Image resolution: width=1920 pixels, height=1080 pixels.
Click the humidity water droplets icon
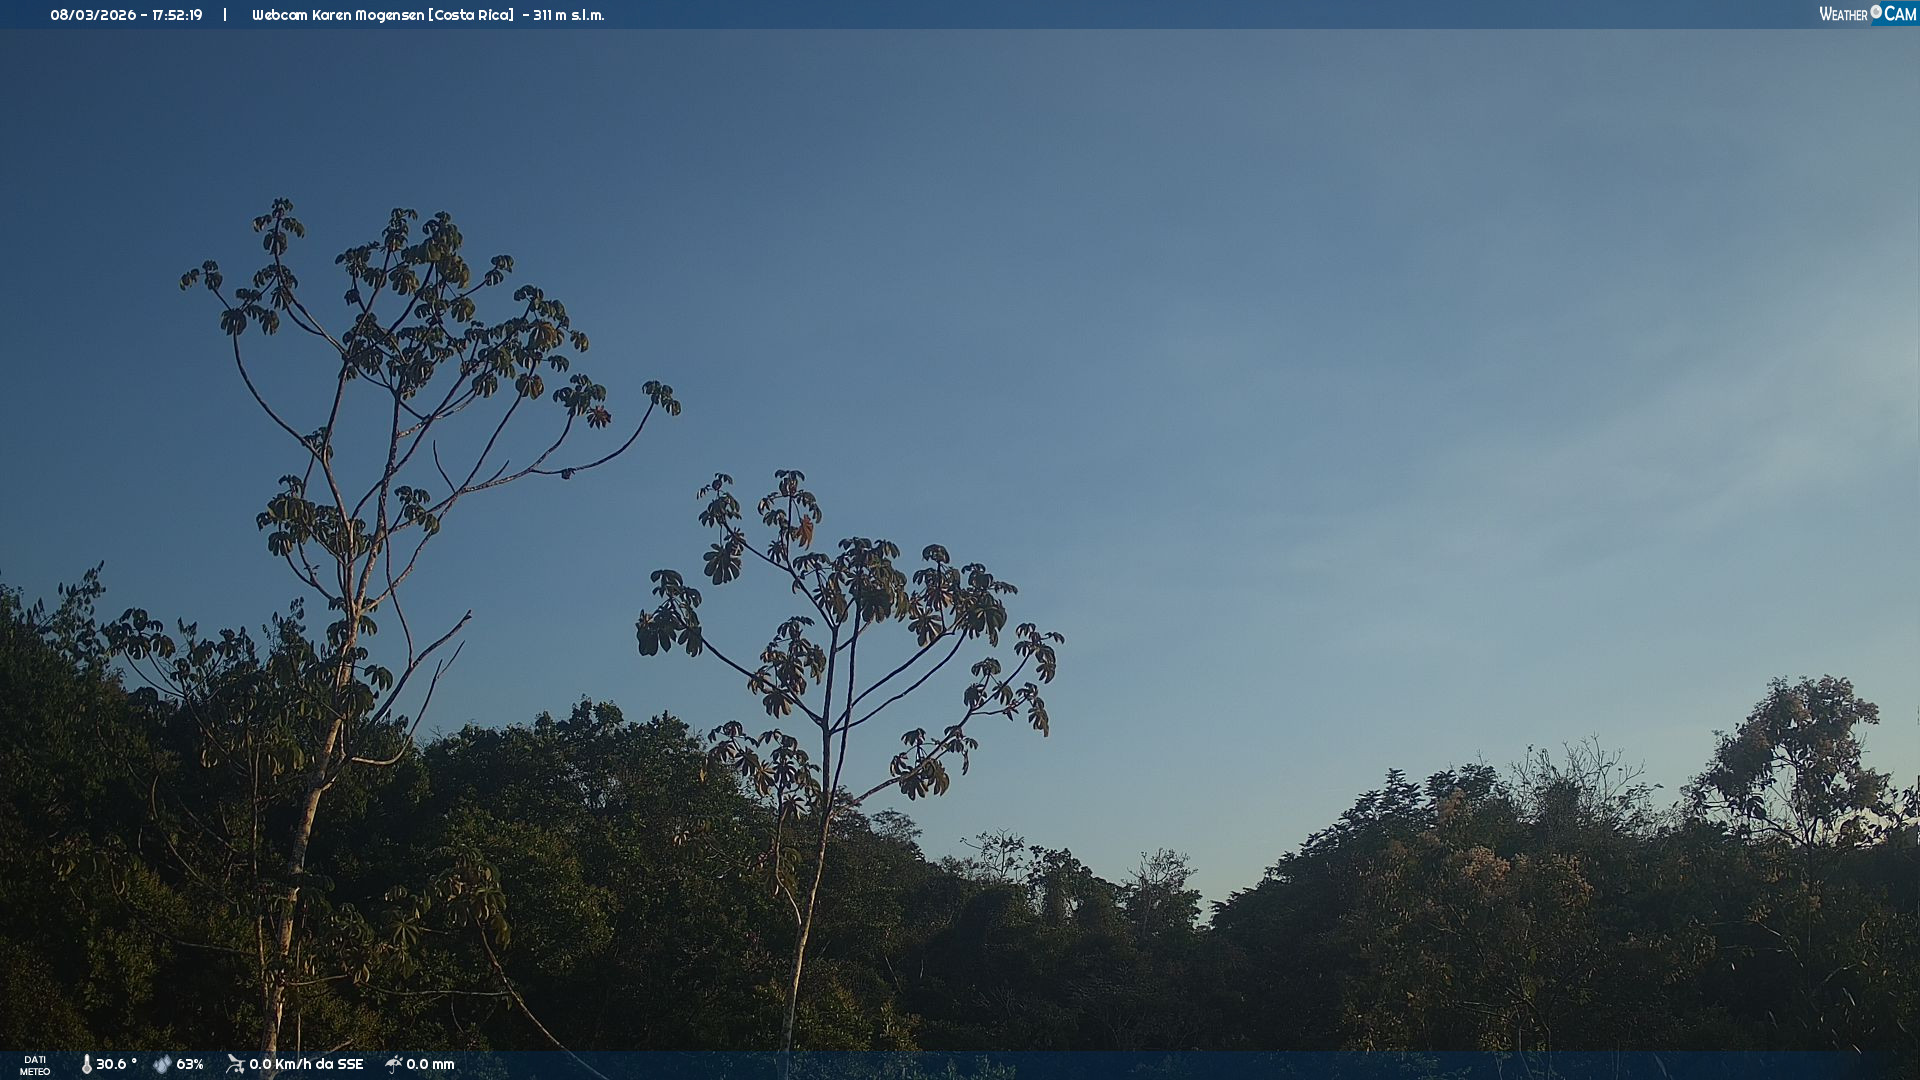tap(162, 1065)
